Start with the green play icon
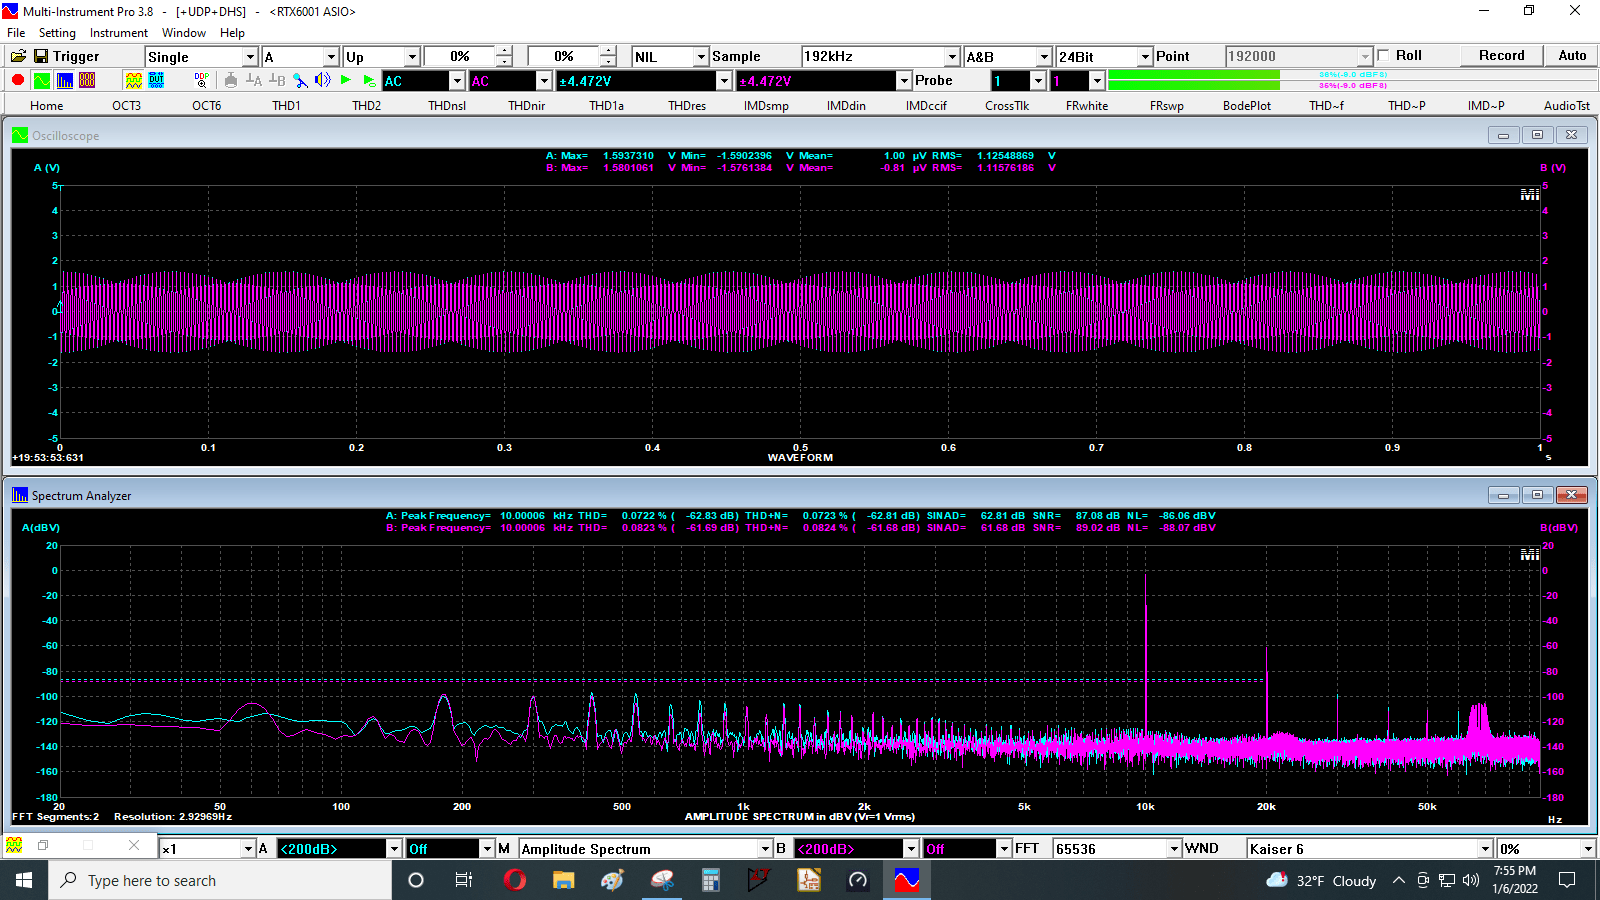The height and width of the screenshot is (900, 1600). (346, 80)
